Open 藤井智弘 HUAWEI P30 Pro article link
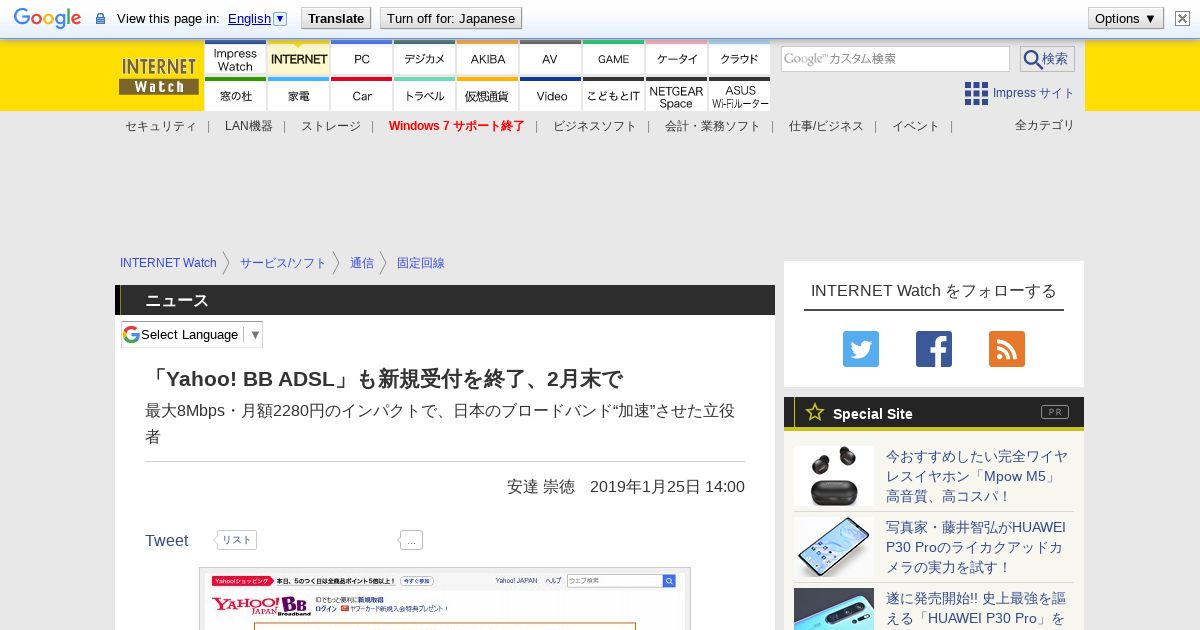Image resolution: width=1200 pixels, height=630 pixels. coord(976,547)
